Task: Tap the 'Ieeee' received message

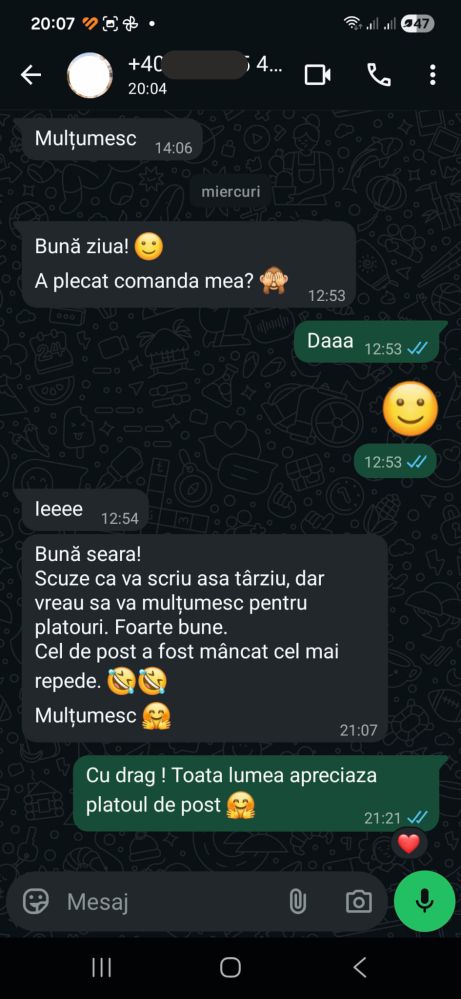Action: (x=85, y=510)
